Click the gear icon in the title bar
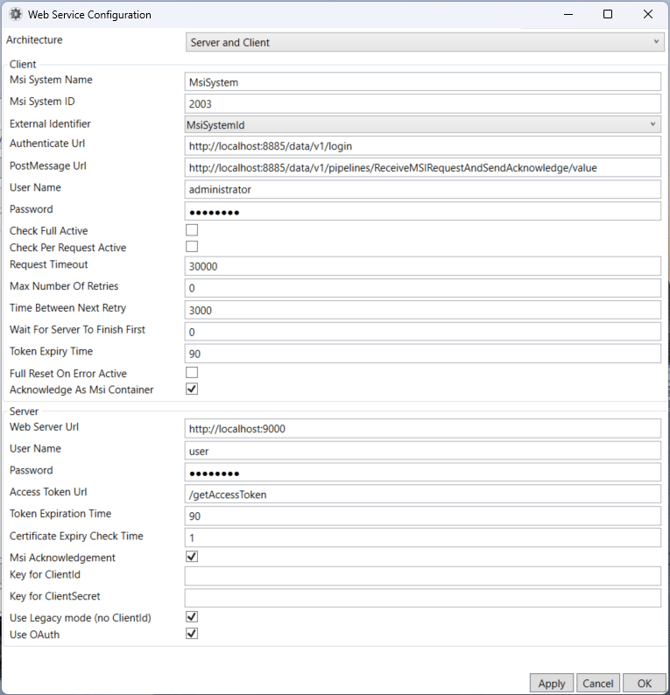This screenshot has height=695, width=670. tap(15, 15)
